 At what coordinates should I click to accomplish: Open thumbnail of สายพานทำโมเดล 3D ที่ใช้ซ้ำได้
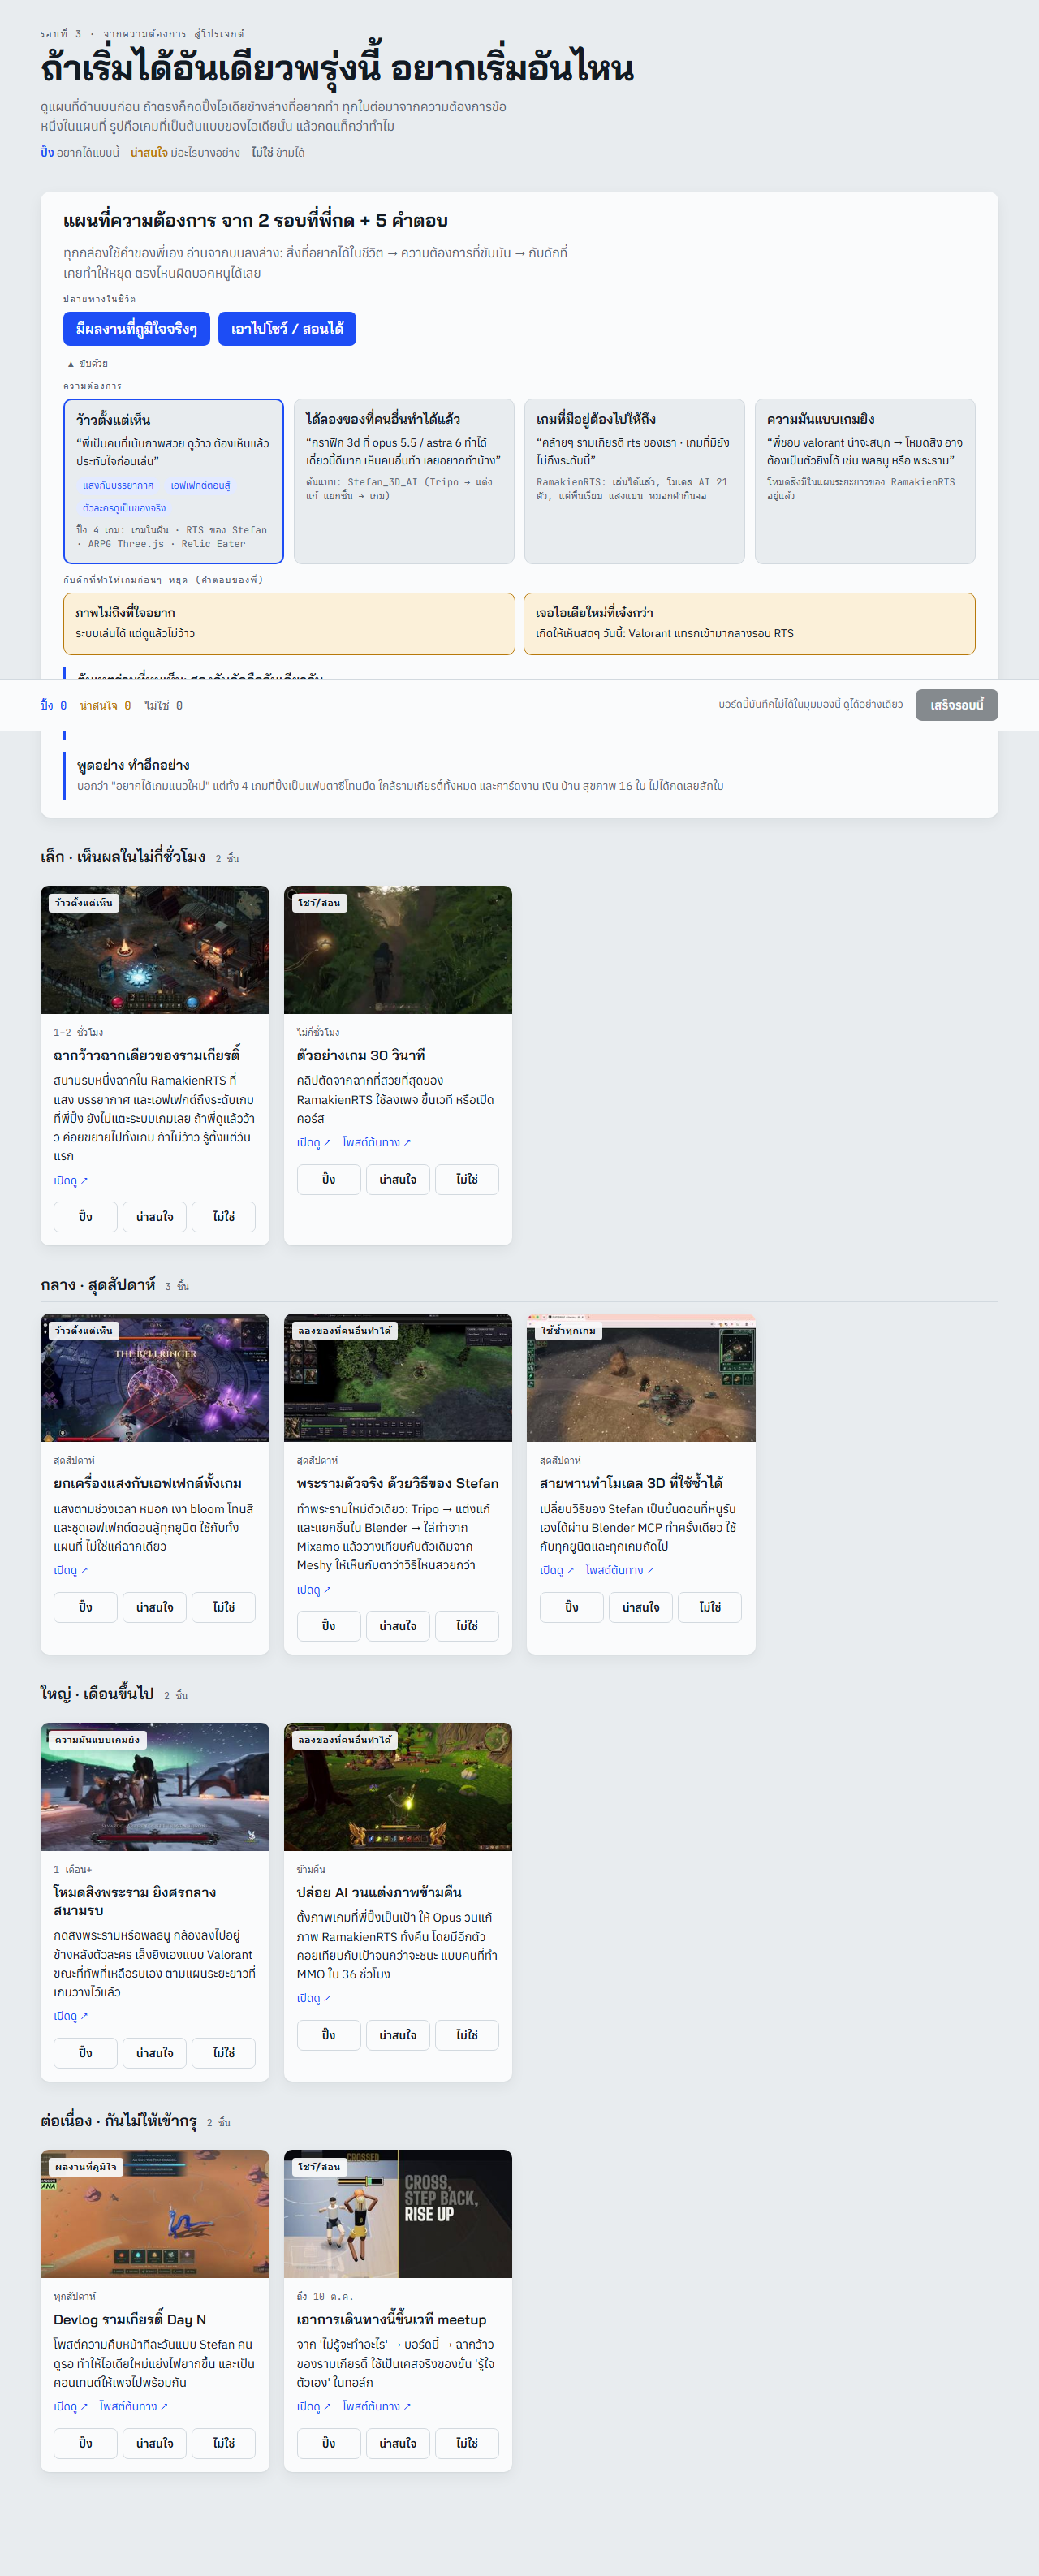point(641,1378)
